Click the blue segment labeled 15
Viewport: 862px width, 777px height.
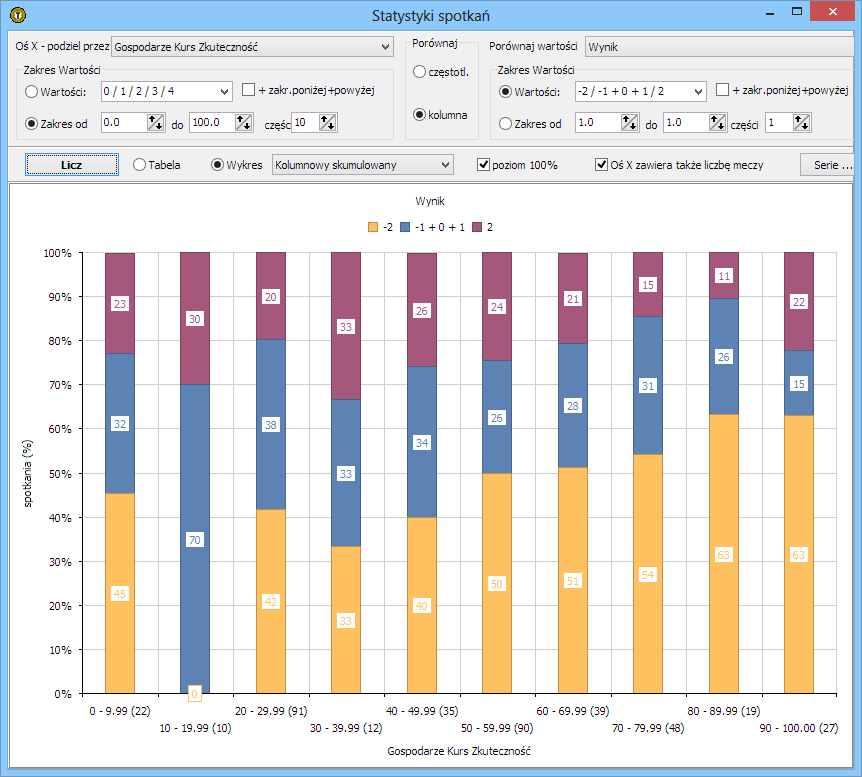point(799,383)
